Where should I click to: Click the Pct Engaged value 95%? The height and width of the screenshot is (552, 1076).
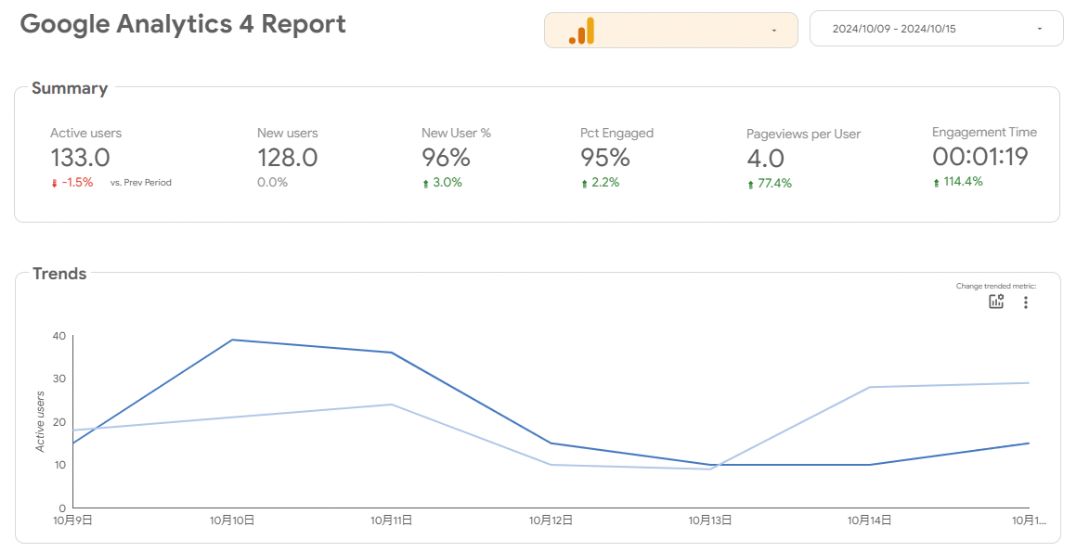click(605, 158)
